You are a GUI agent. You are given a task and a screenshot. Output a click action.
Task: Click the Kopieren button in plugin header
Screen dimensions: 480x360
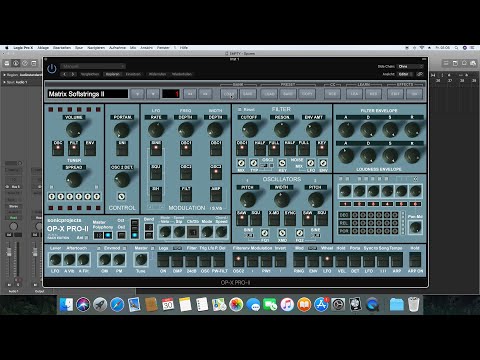tap(113, 74)
